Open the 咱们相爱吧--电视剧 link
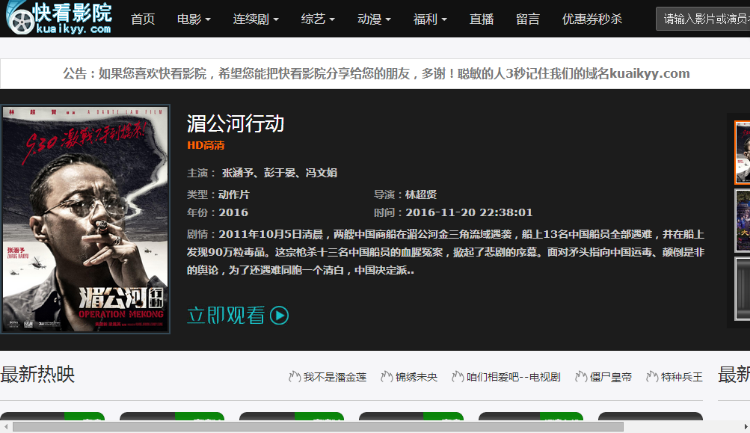This screenshot has width=750, height=433. click(x=513, y=377)
